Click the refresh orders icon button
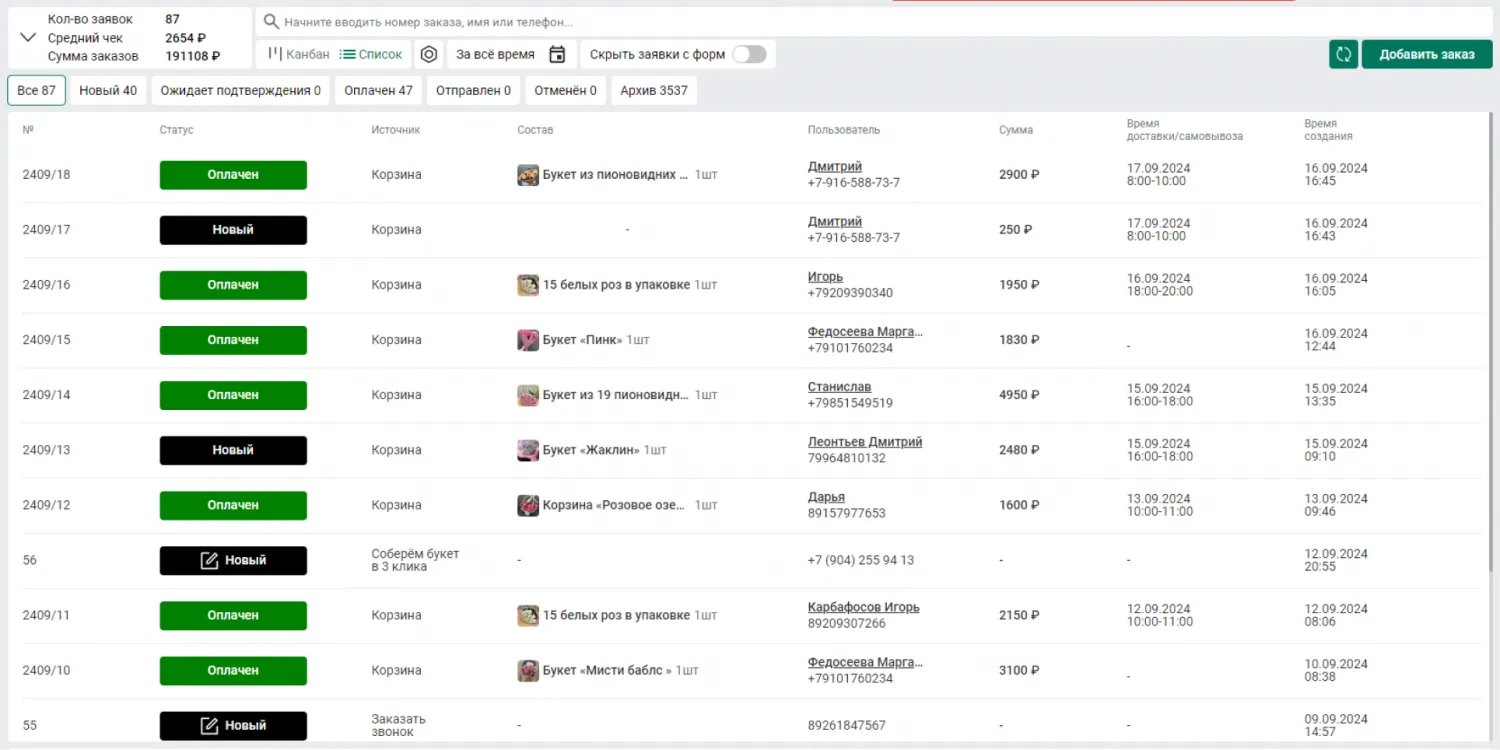This screenshot has height=750, width=1500. coord(1343,54)
